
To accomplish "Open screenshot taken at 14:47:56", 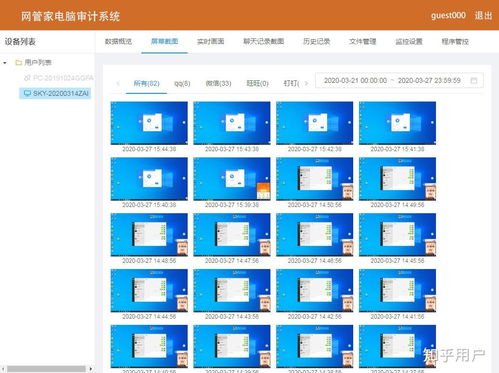I will [232, 235].
